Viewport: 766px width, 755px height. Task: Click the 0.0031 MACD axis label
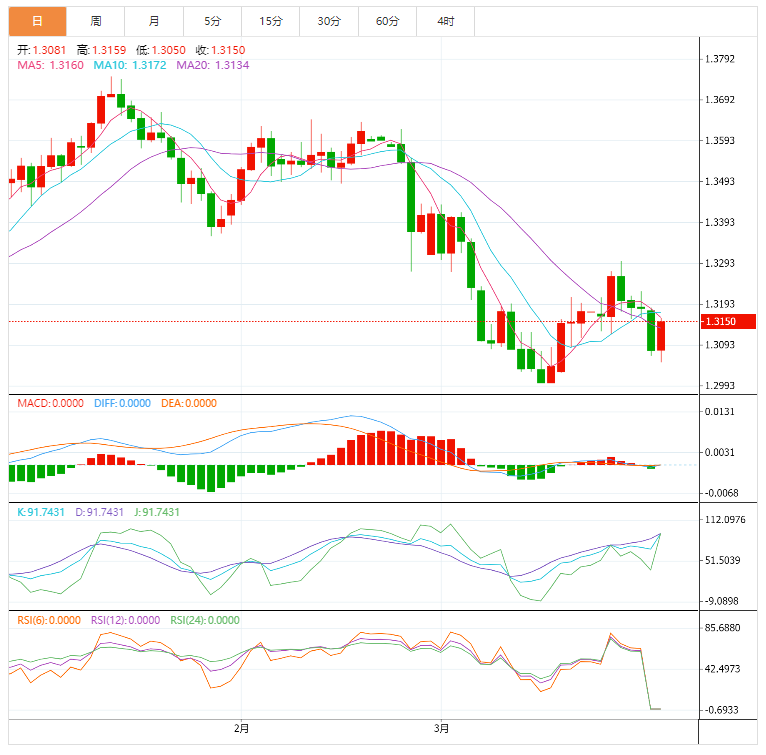(720, 453)
